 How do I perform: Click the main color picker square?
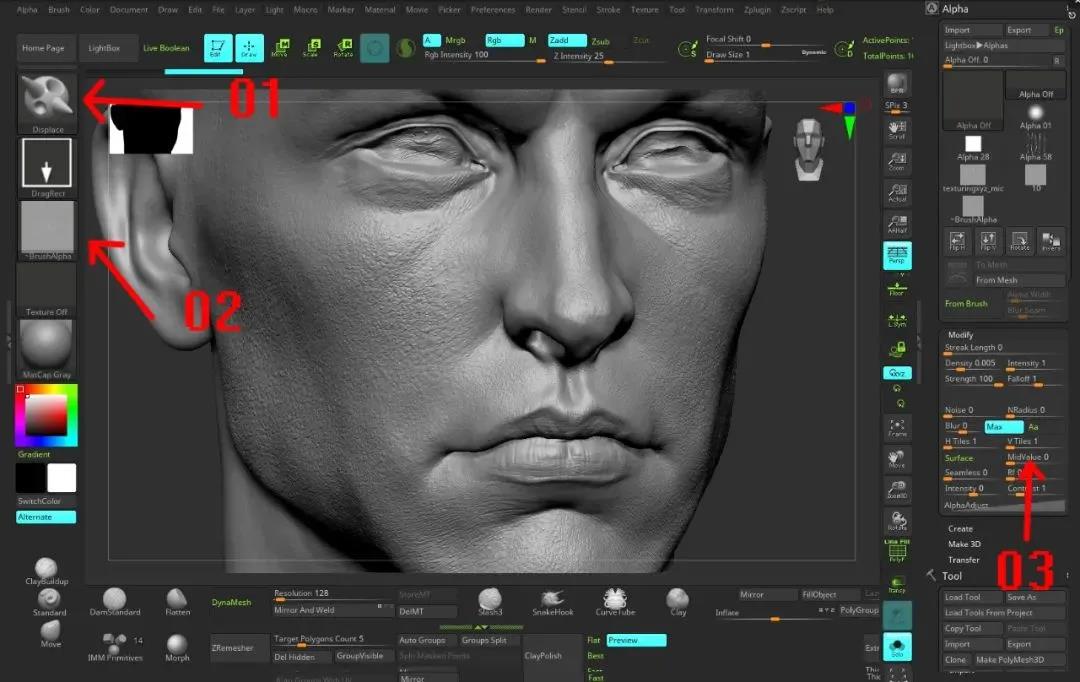(x=46, y=415)
